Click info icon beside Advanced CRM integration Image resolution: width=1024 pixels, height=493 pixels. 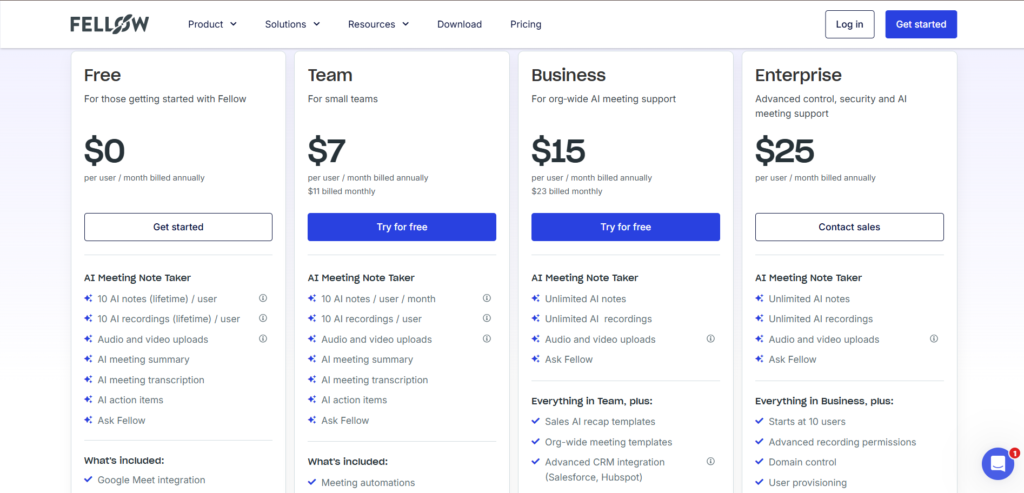click(x=711, y=462)
